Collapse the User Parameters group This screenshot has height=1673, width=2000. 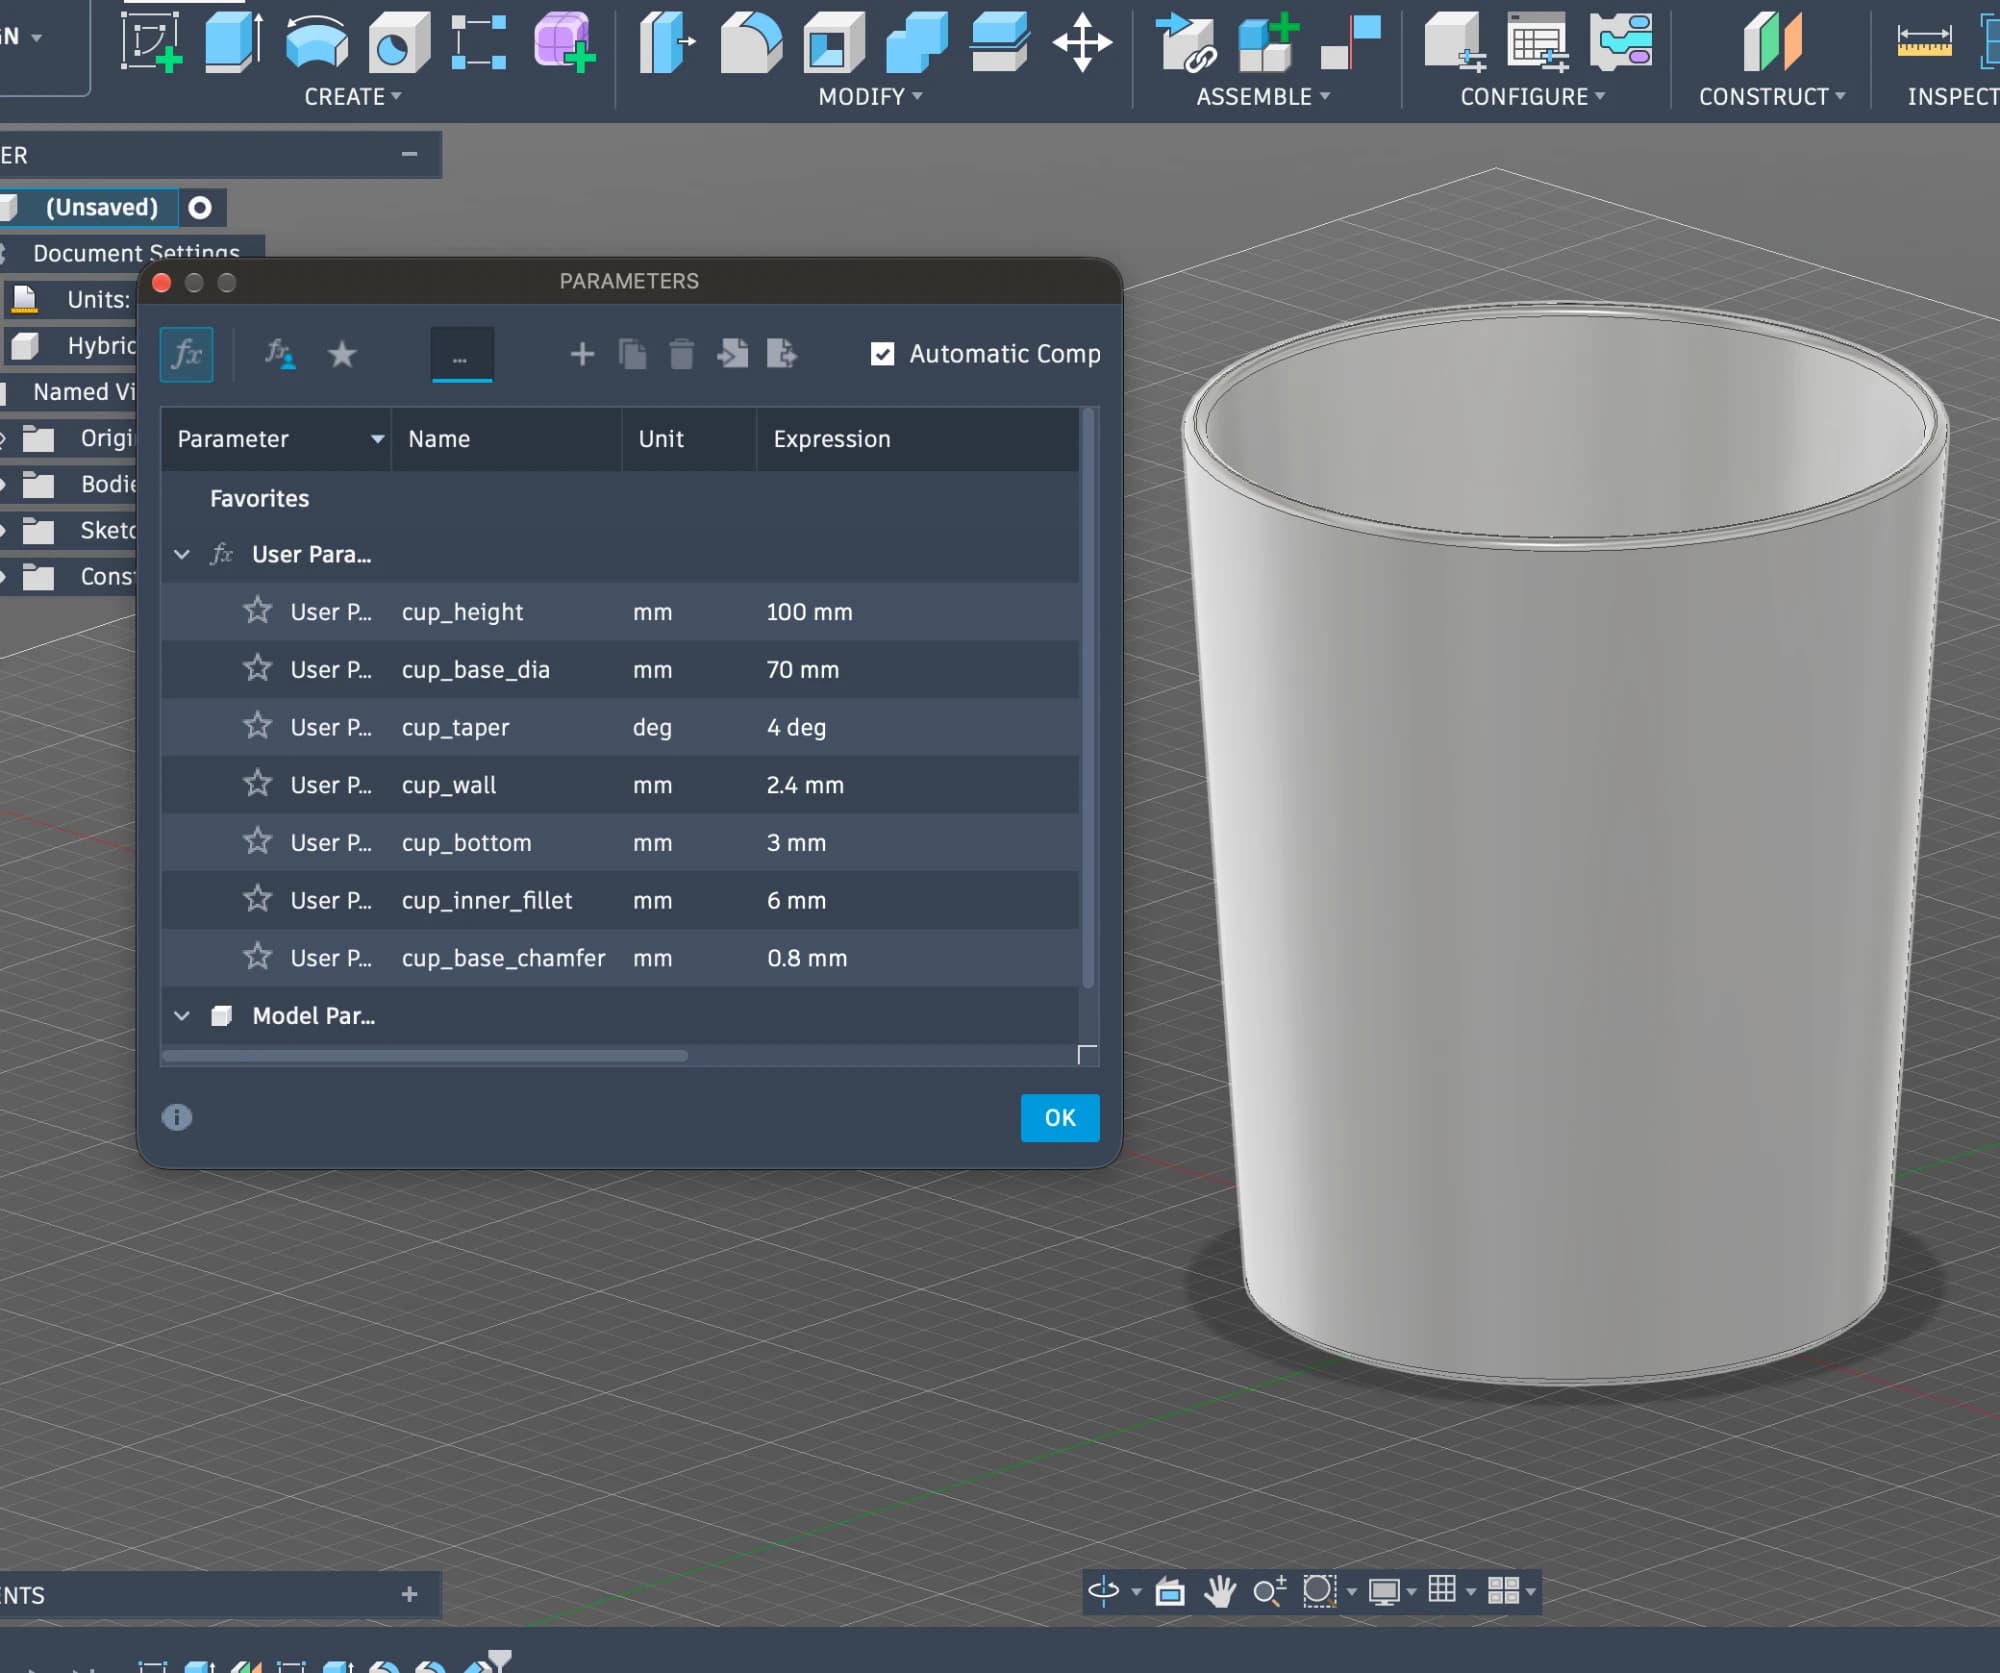[182, 554]
